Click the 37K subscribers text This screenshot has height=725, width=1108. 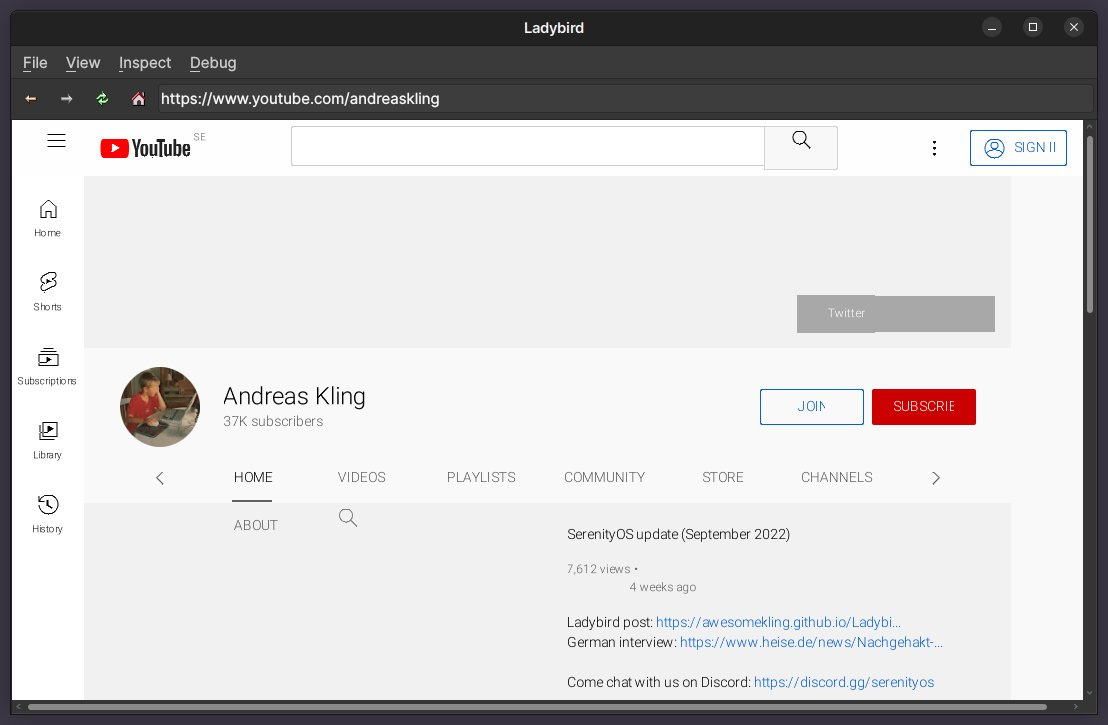(x=273, y=421)
